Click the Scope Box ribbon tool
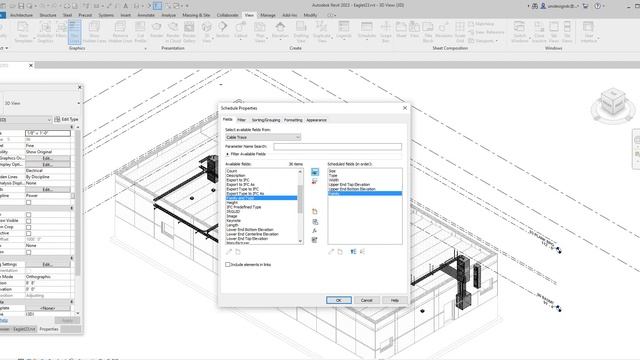The width and height of the screenshot is (640, 360). pos(386,32)
